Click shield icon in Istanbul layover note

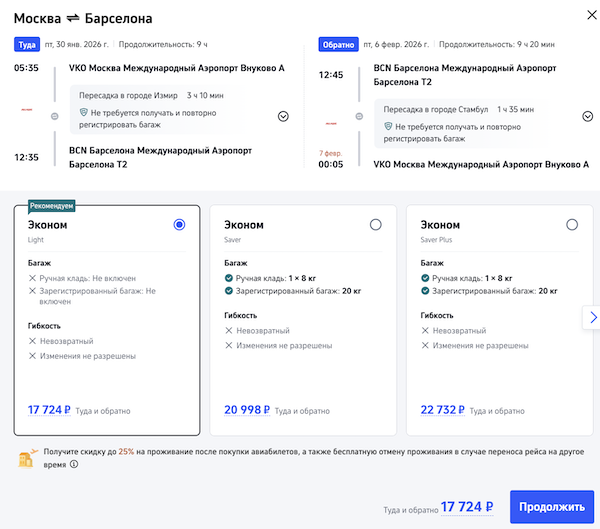pos(389,128)
